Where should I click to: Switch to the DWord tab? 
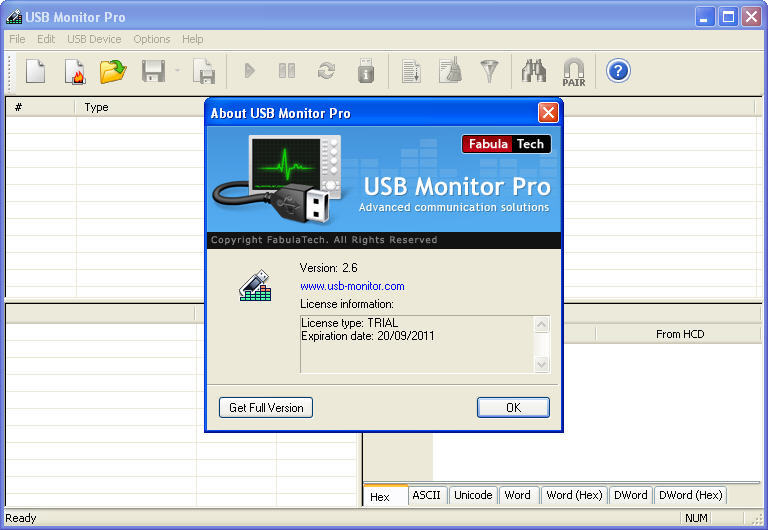click(x=630, y=495)
